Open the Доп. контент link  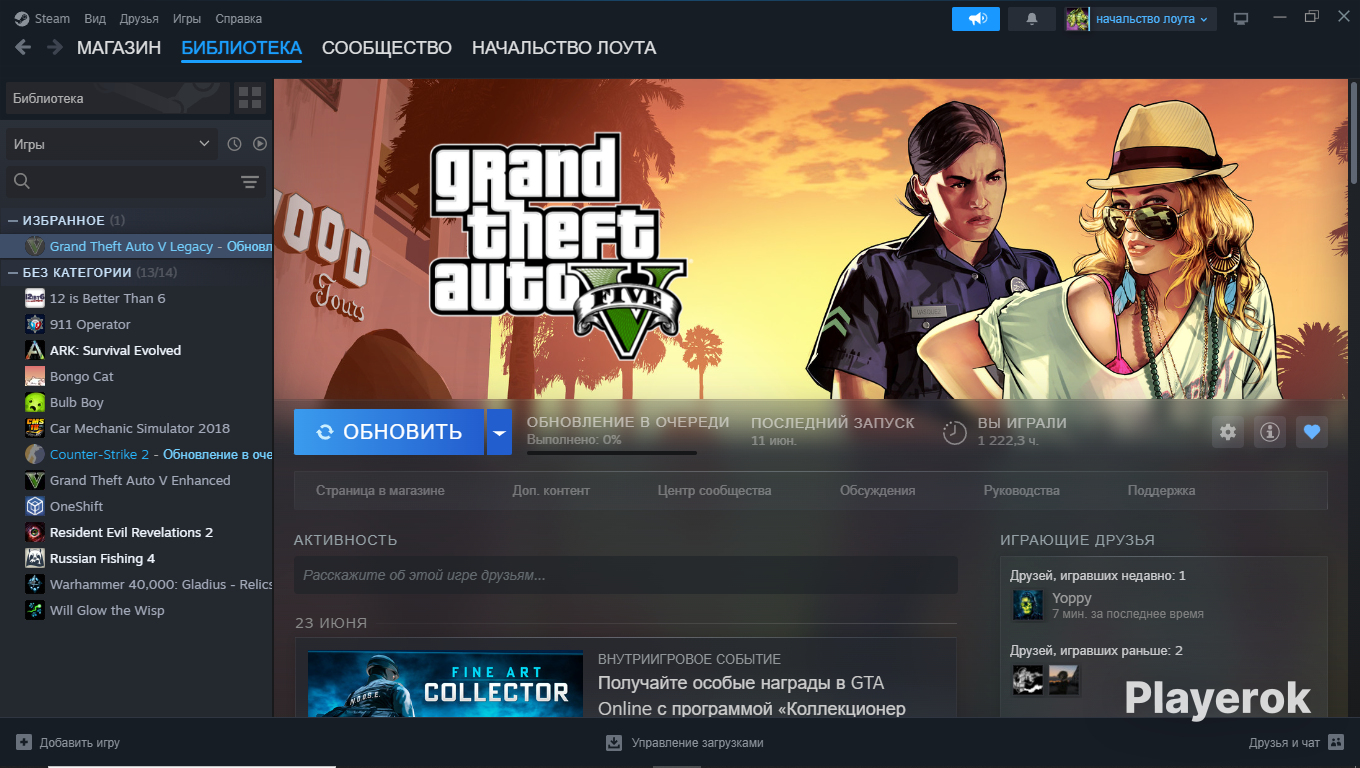click(x=551, y=491)
